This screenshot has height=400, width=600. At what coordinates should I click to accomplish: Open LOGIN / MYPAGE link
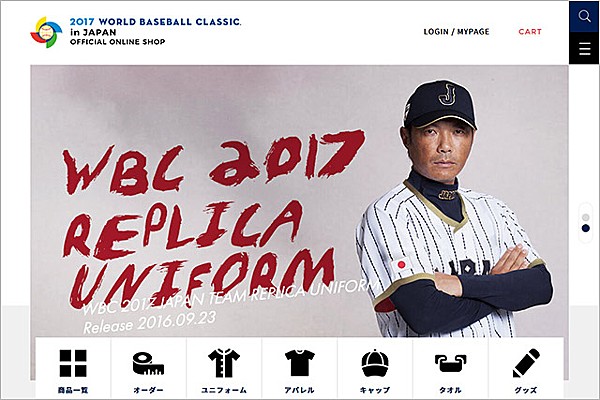tap(456, 32)
